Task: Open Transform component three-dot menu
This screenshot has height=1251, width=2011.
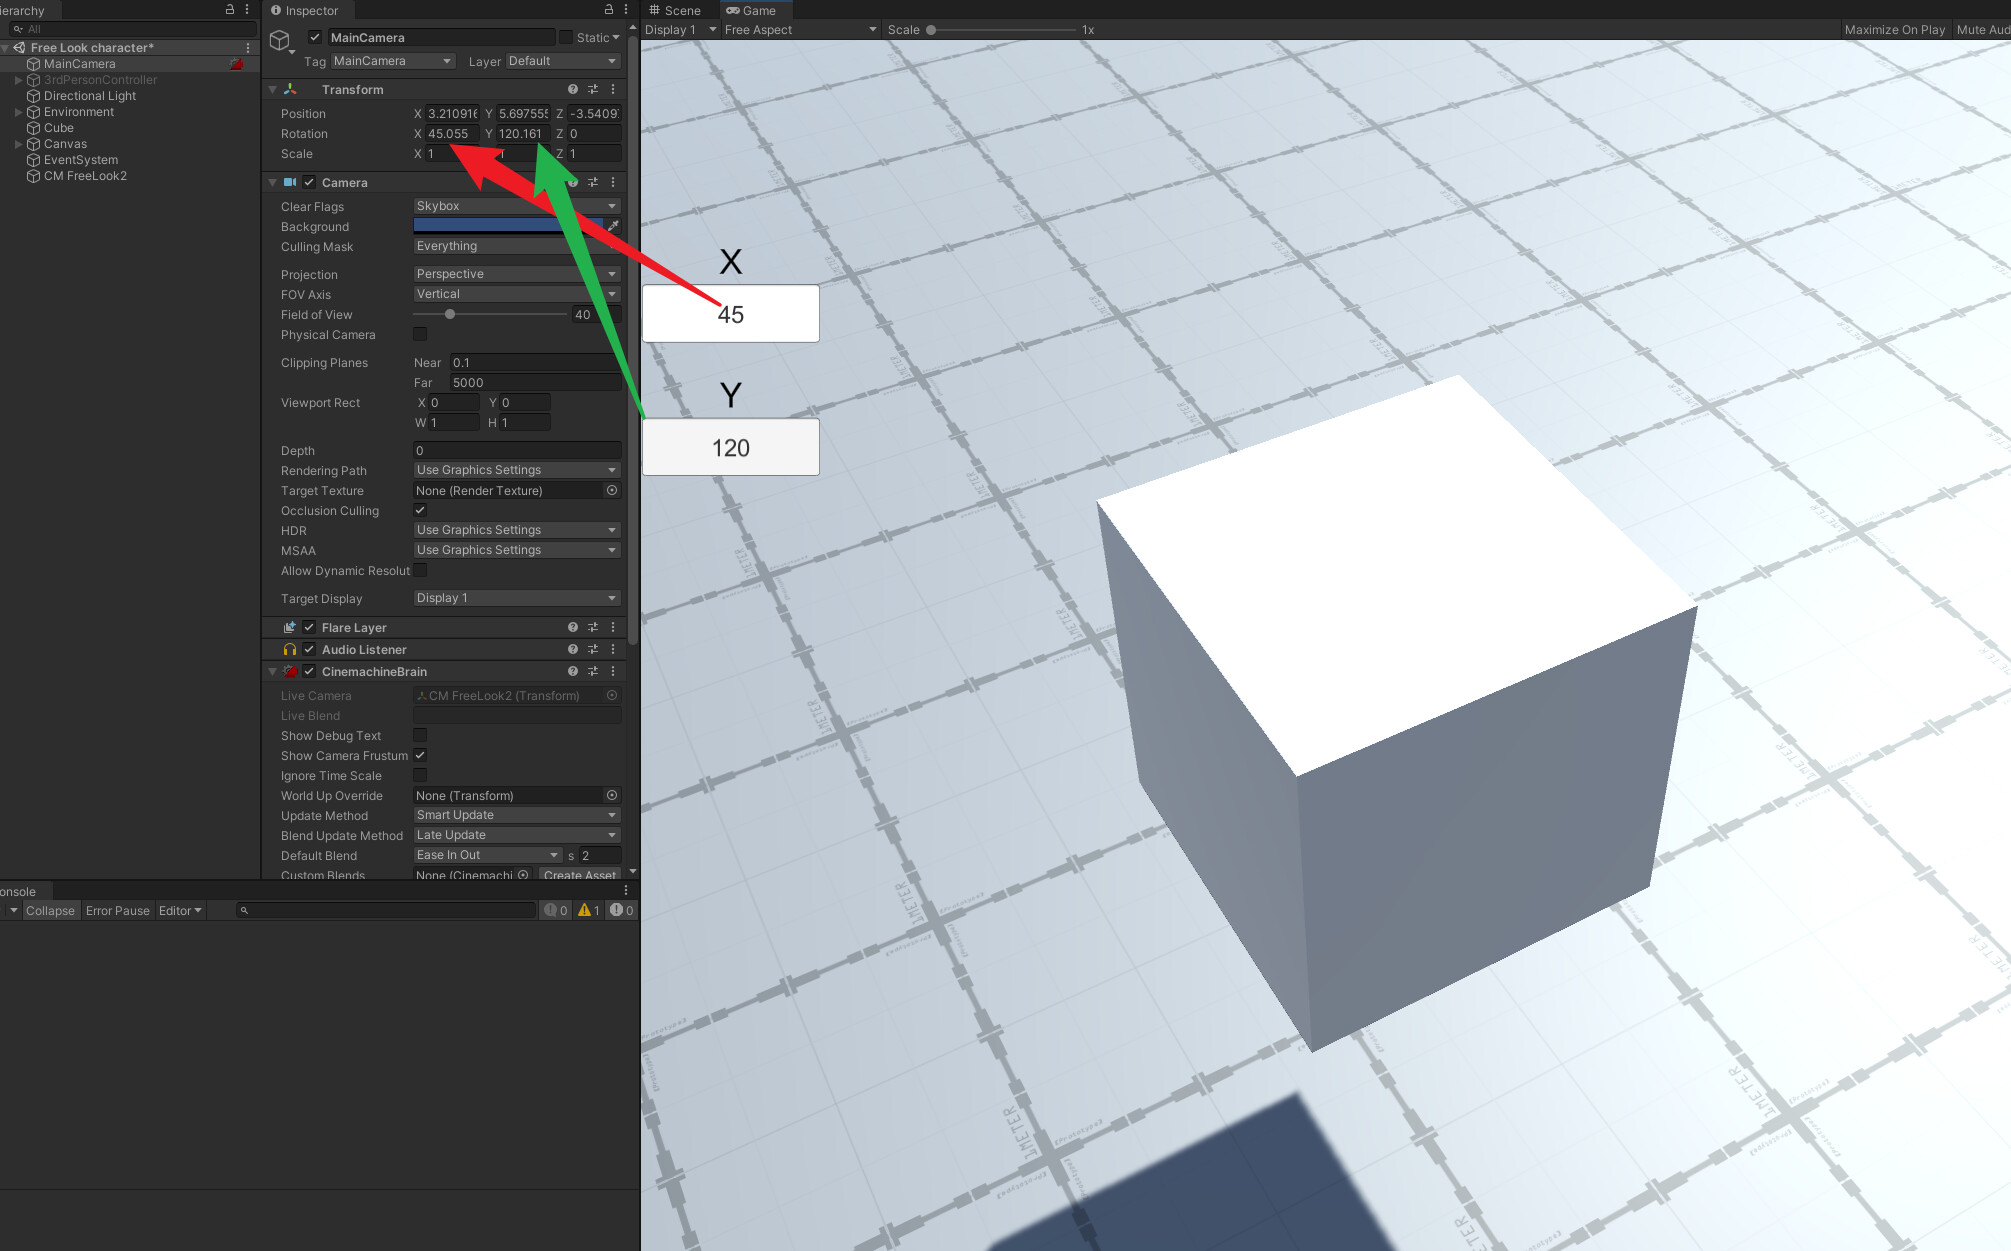Action: point(613,89)
